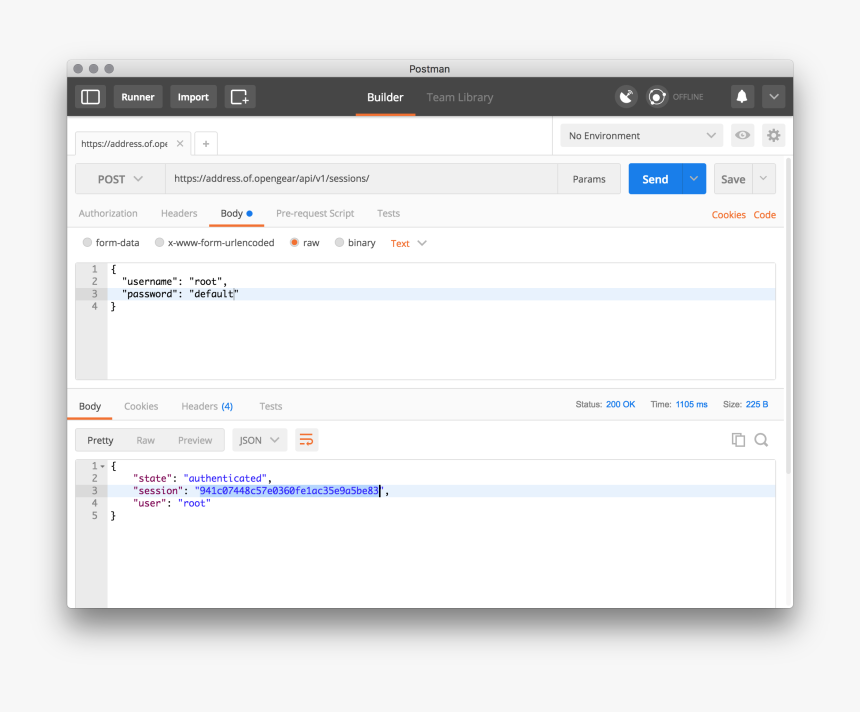Click the interceptor satellite icon
The height and width of the screenshot is (712, 860).
(626, 97)
